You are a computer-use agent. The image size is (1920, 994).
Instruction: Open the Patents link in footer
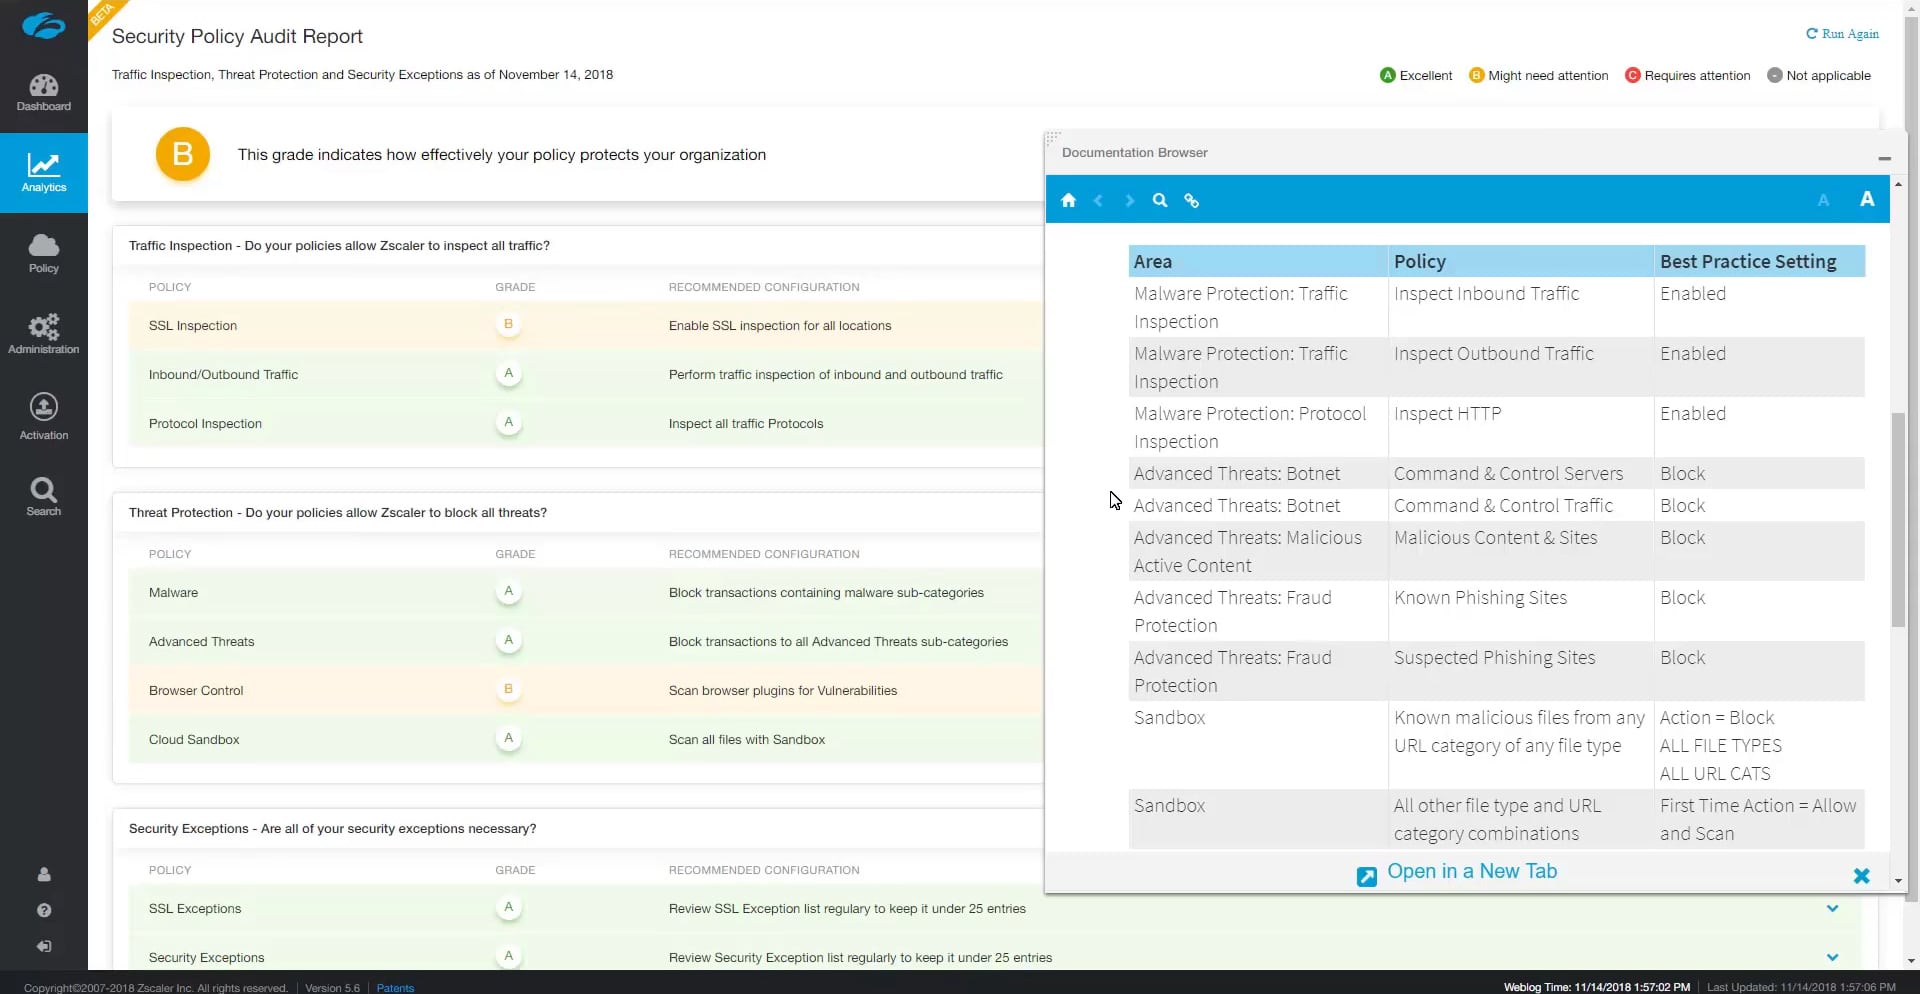click(395, 988)
